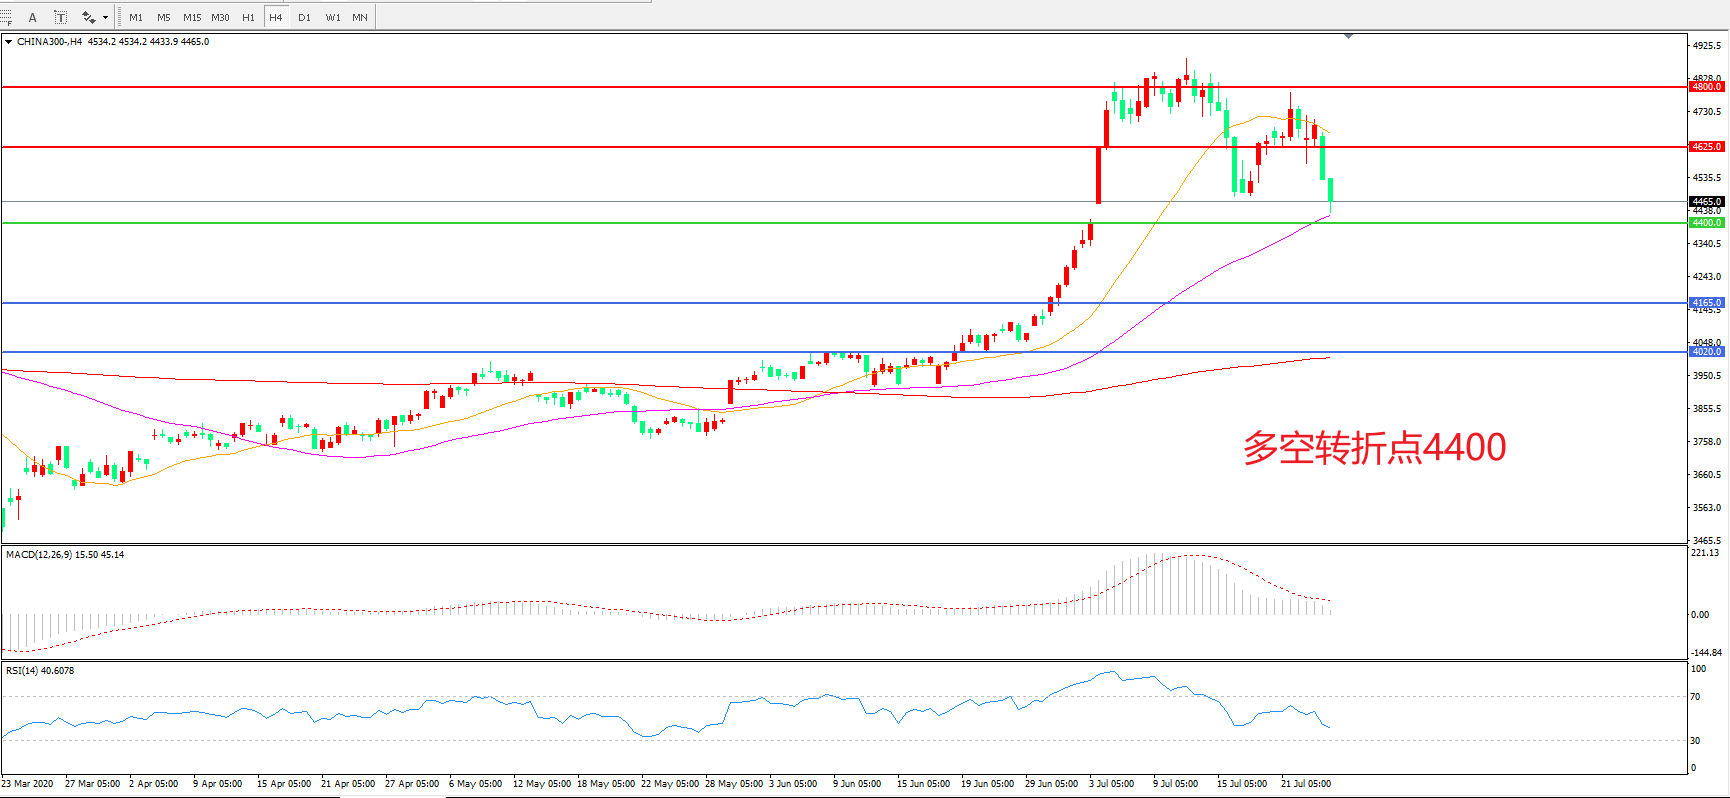Change to the MN monthly timeframe
The height and width of the screenshot is (798, 1730).
pyautogui.click(x=360, y=17)
